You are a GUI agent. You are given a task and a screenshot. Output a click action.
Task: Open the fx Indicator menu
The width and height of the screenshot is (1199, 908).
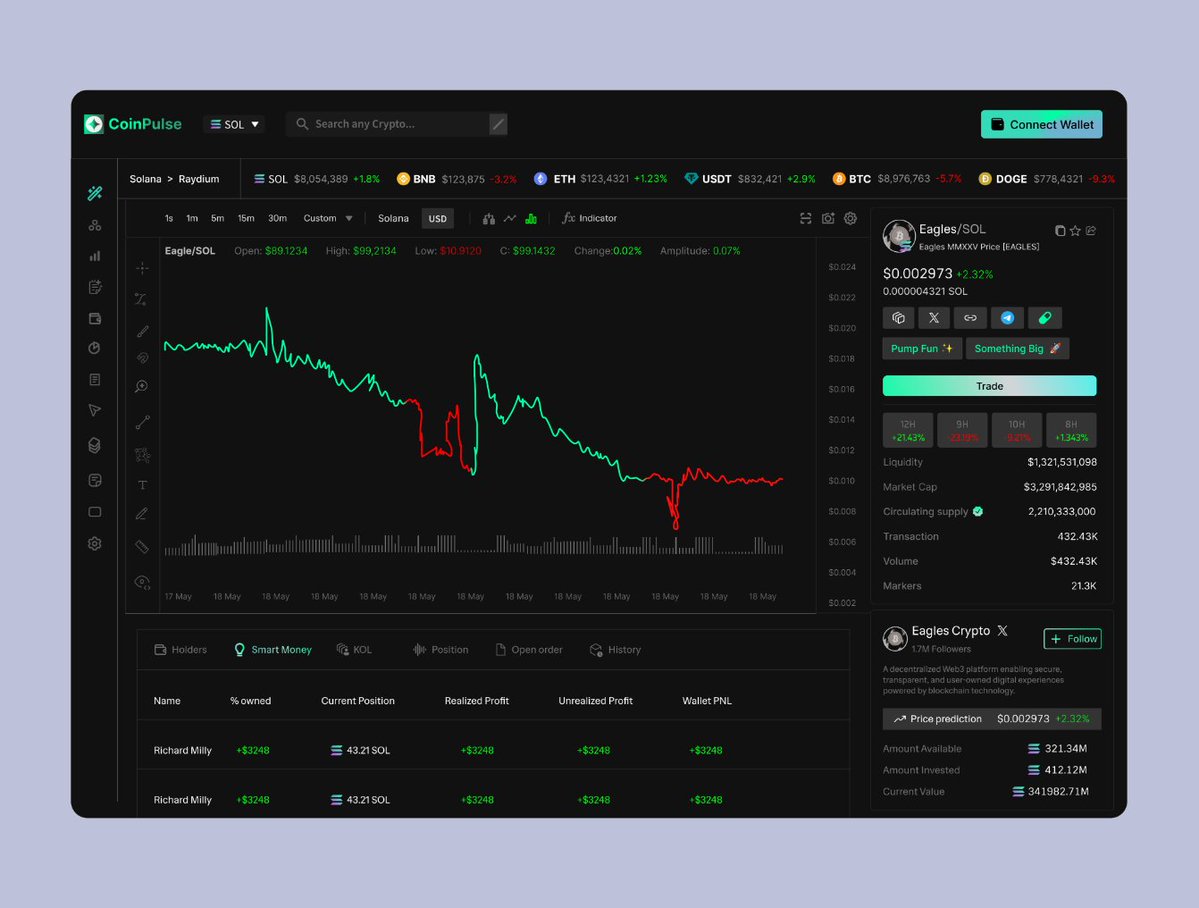point(590,219)
